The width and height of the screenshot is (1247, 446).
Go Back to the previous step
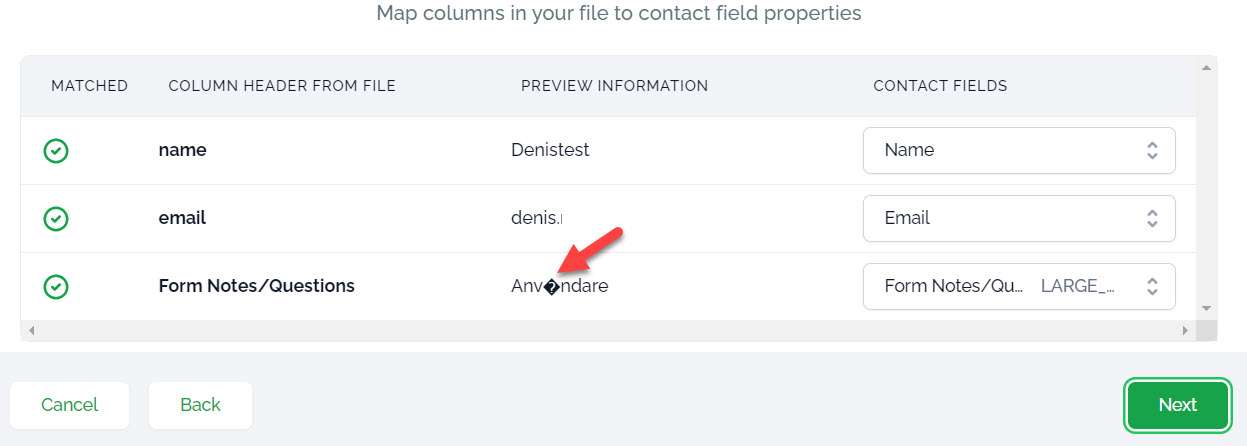(x=200, y=405)
